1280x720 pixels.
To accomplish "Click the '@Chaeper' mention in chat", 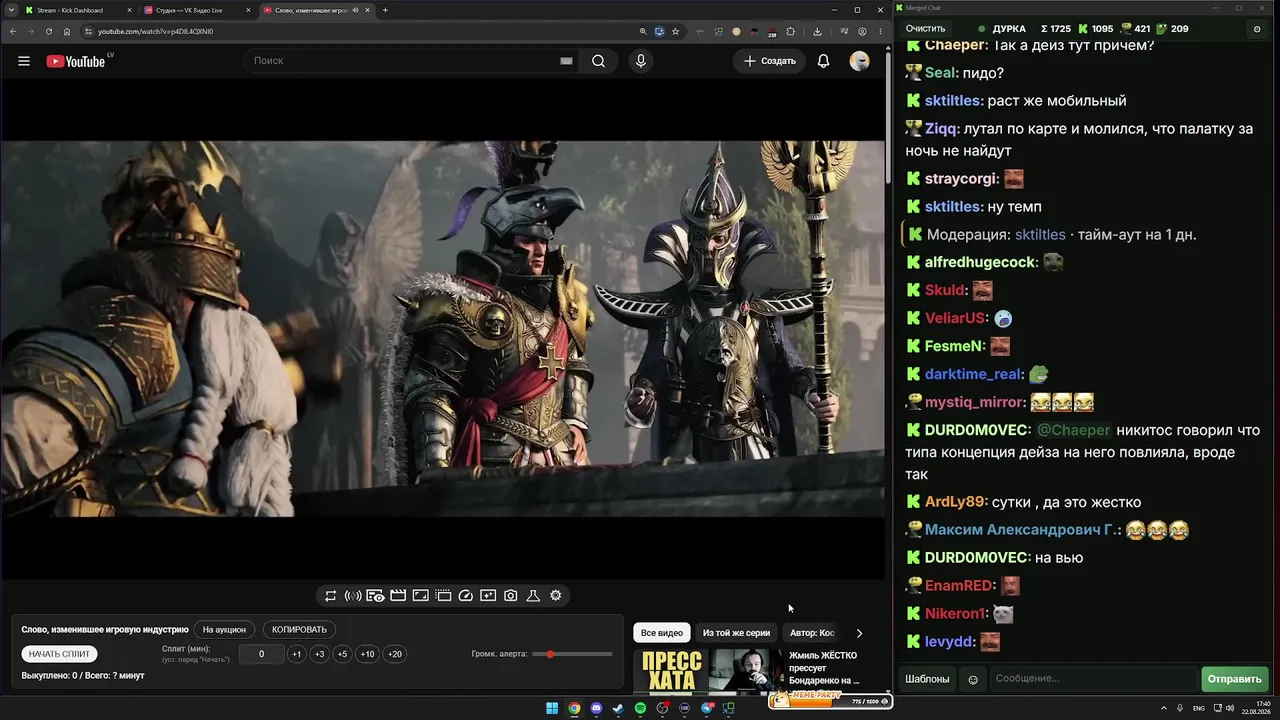I will 1073,430.
